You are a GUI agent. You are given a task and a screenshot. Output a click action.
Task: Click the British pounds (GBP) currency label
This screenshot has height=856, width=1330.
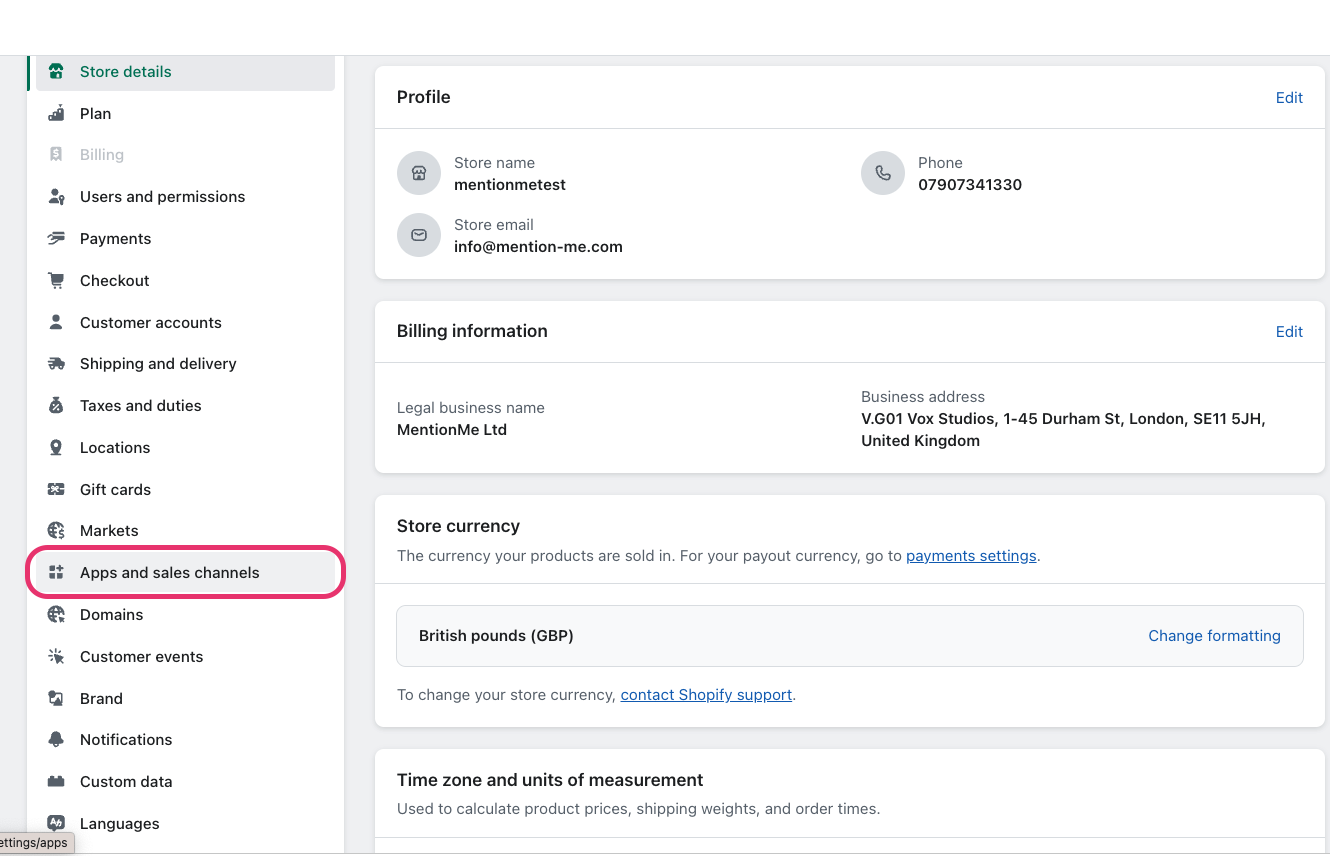pos(496,636)
